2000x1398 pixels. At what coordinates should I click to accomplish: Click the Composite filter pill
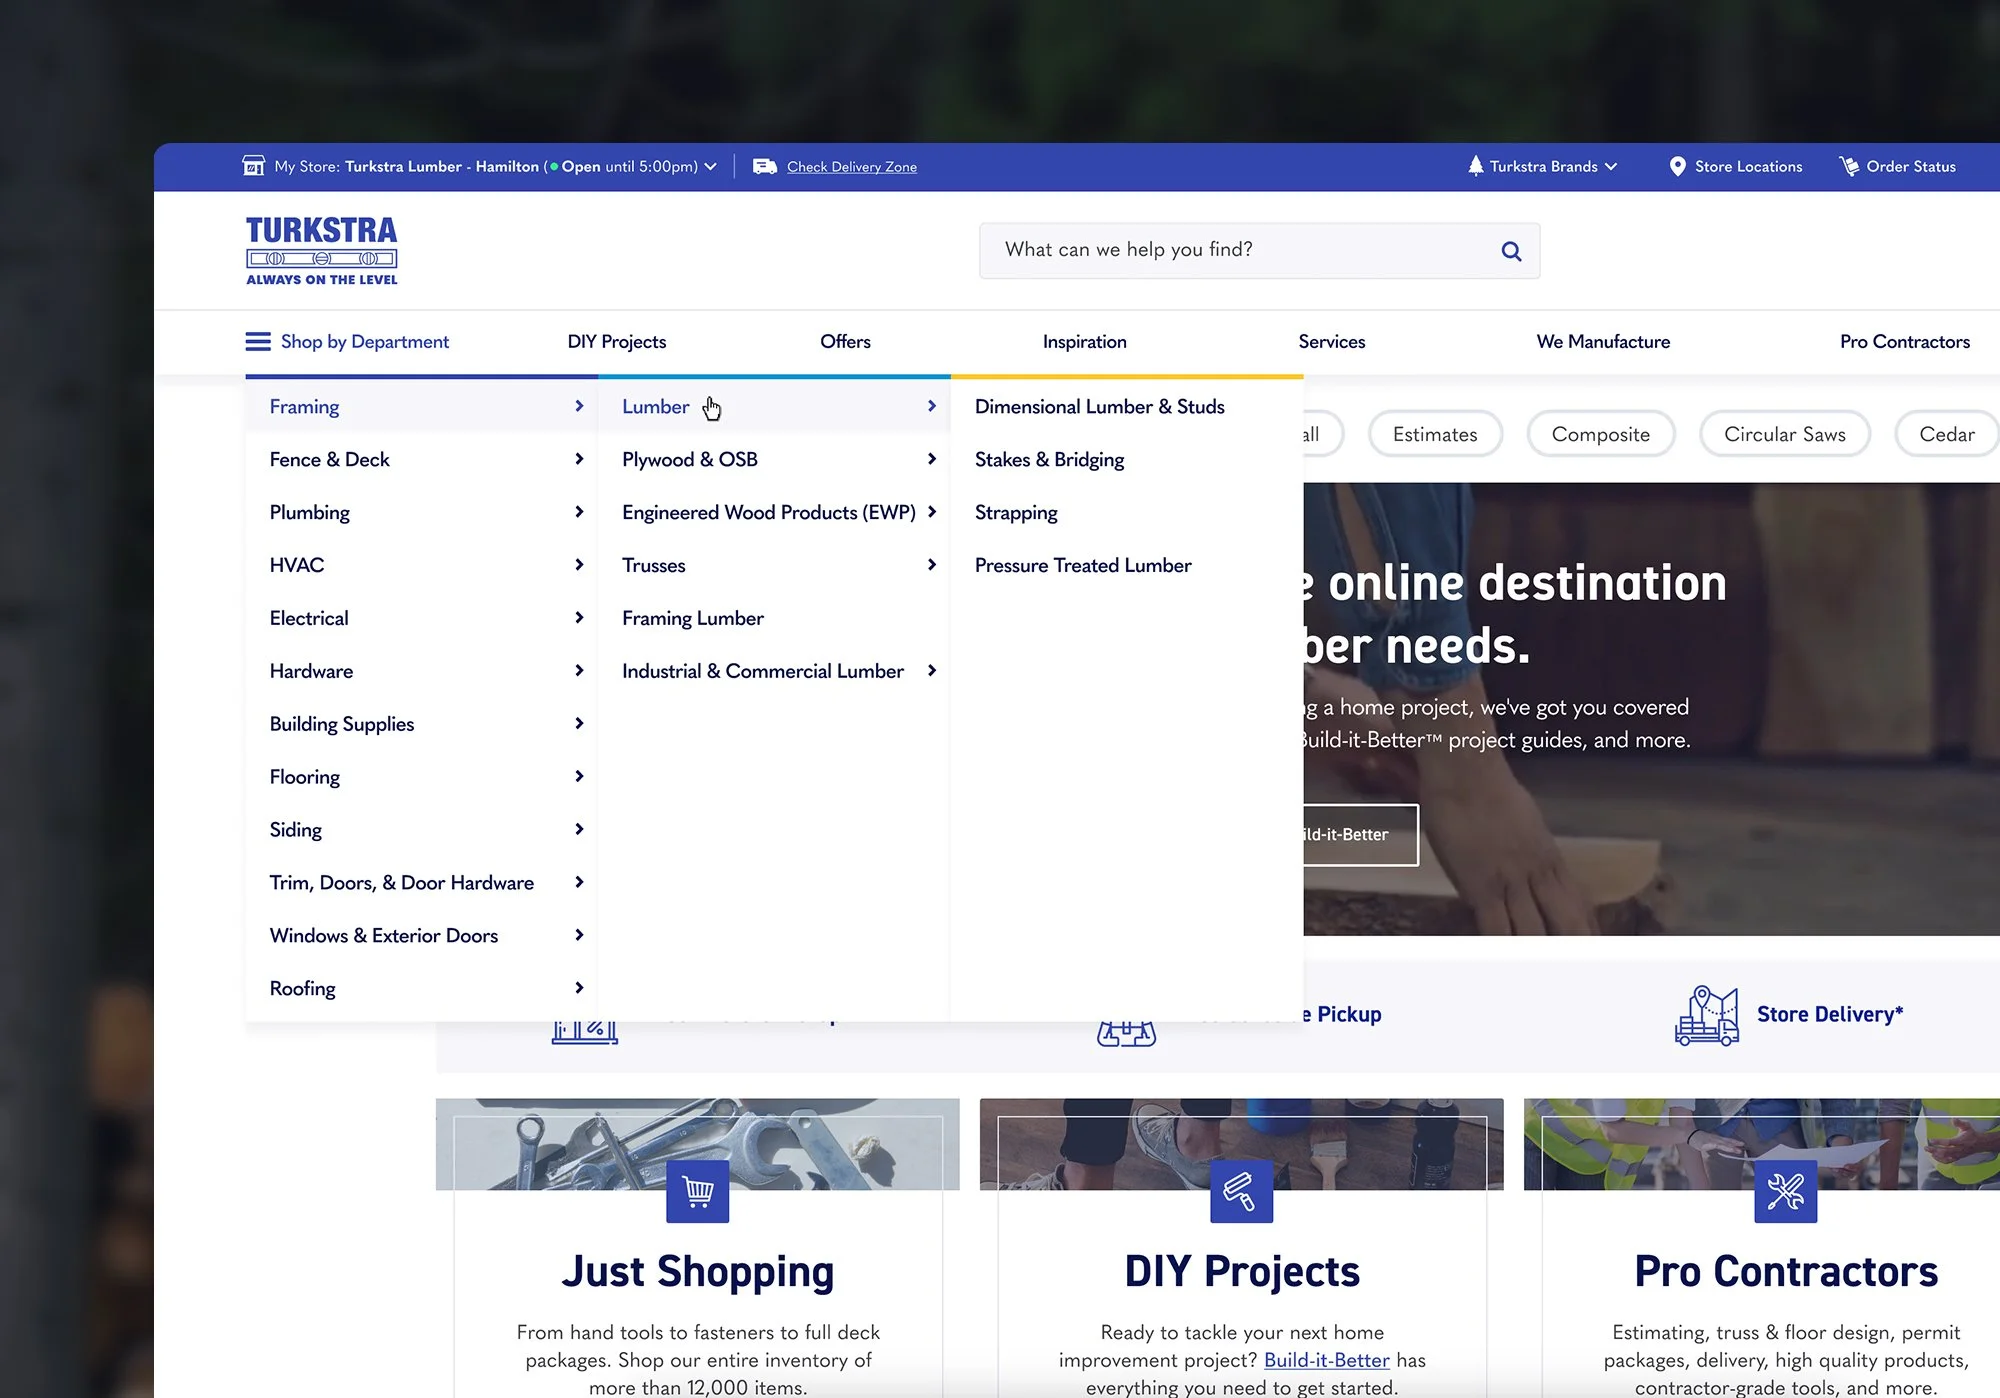click(x=1600, y=435)
